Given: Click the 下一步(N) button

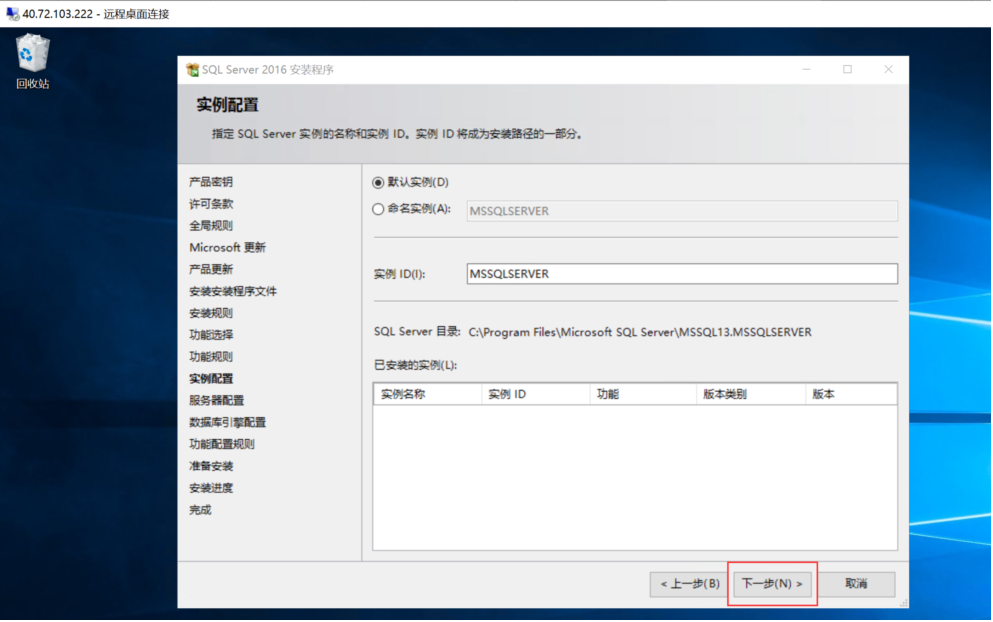Looking at the screenshot, I should click(772, 584).
